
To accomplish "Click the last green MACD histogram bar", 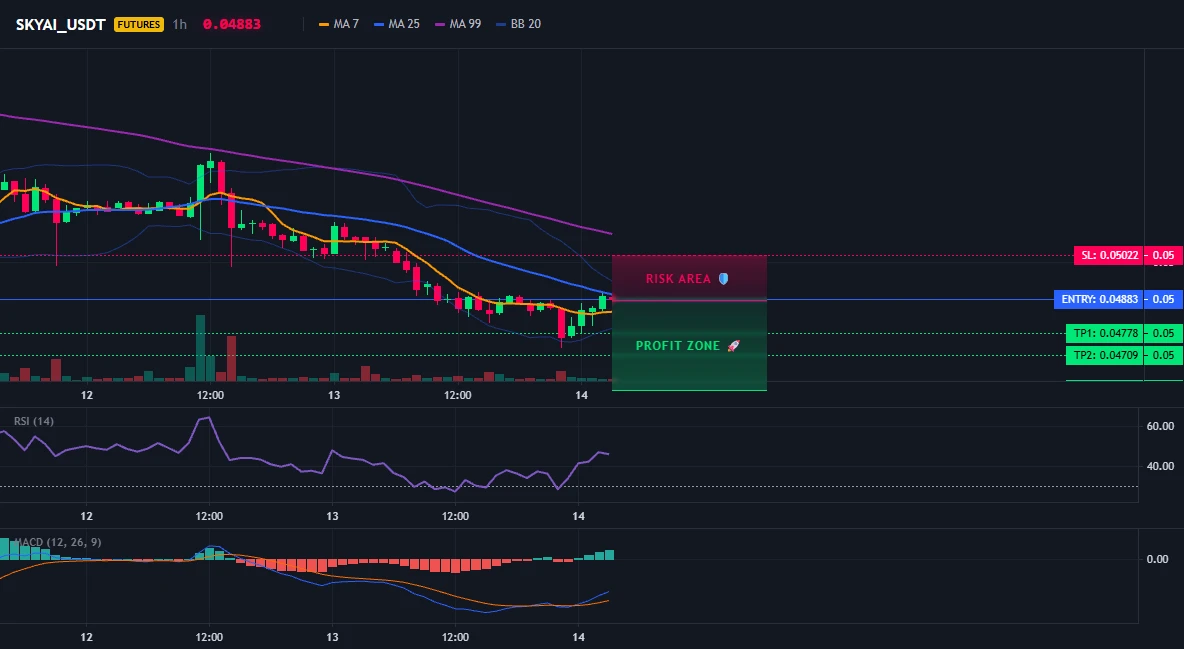I will coord(609,555).
